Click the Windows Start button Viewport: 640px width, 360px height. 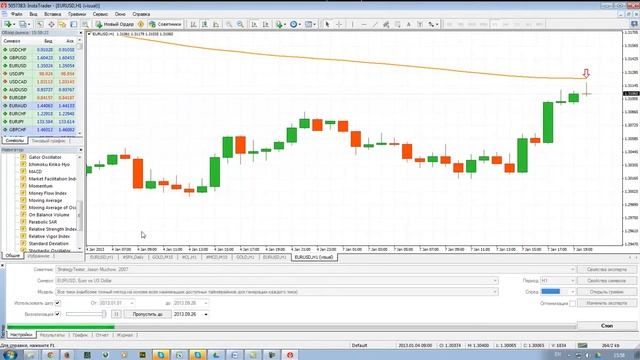pos(9,355)
